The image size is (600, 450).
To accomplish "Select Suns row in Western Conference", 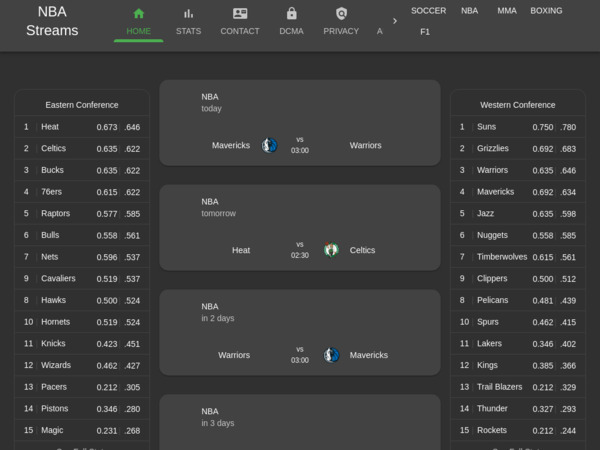I will coord(518,127).
